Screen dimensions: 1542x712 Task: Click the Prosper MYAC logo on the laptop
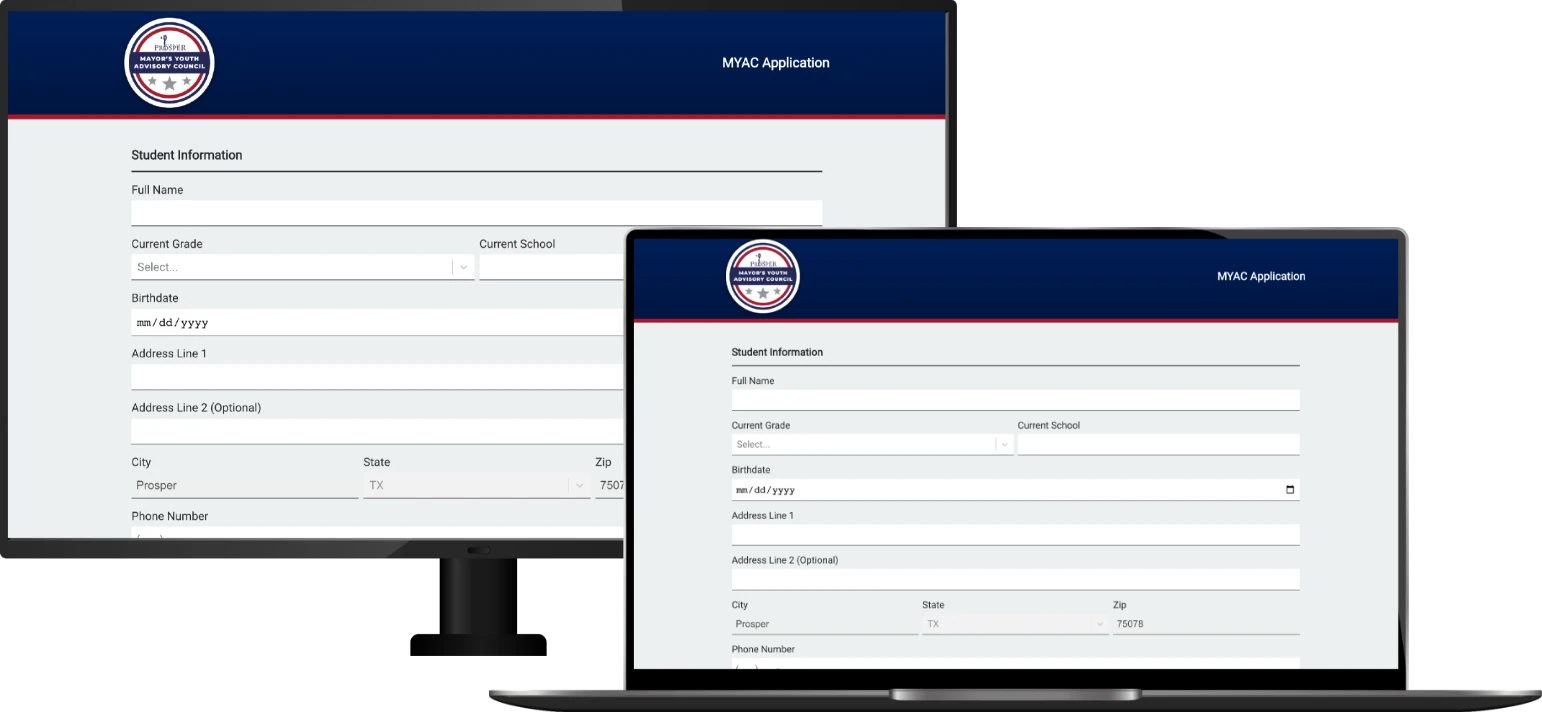pyautogui.click(x=763, y=276)
